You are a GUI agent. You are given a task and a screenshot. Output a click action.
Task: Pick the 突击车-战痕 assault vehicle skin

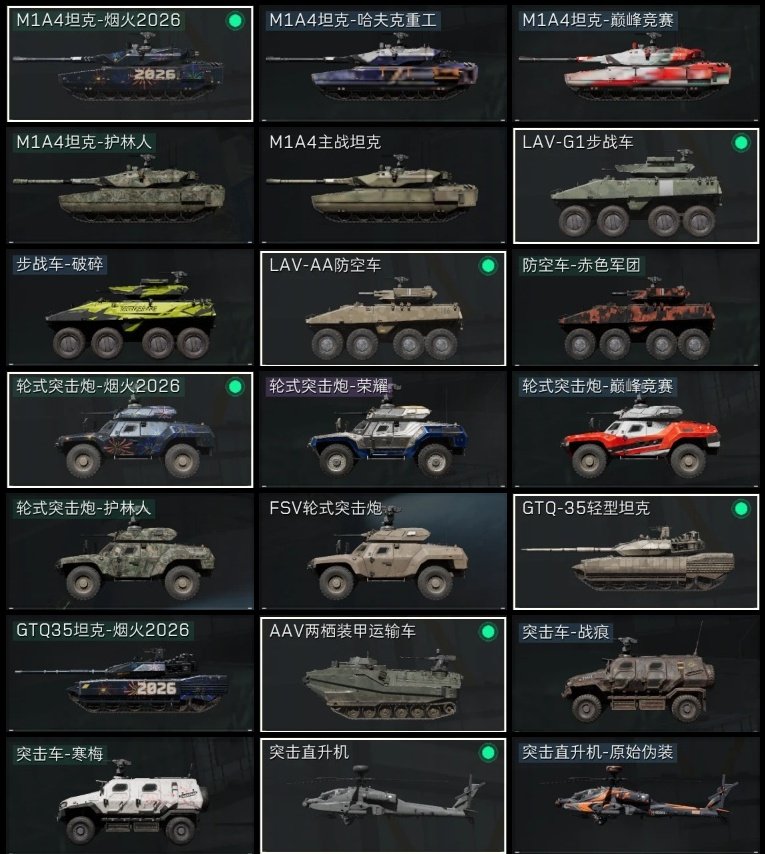[x=636, y=674]
